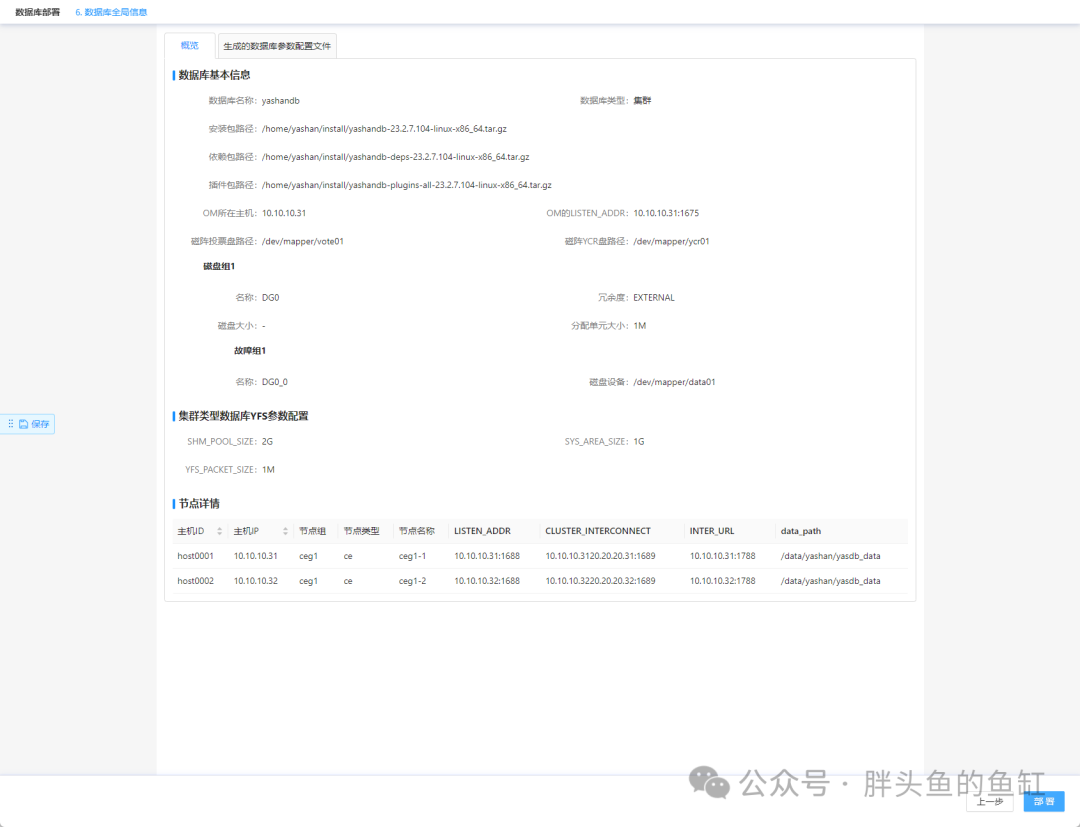This screenshot has width=1080, height=827.
Task: Select the /dev/mapper/ycr01 path value
Action: click(671, 242)
